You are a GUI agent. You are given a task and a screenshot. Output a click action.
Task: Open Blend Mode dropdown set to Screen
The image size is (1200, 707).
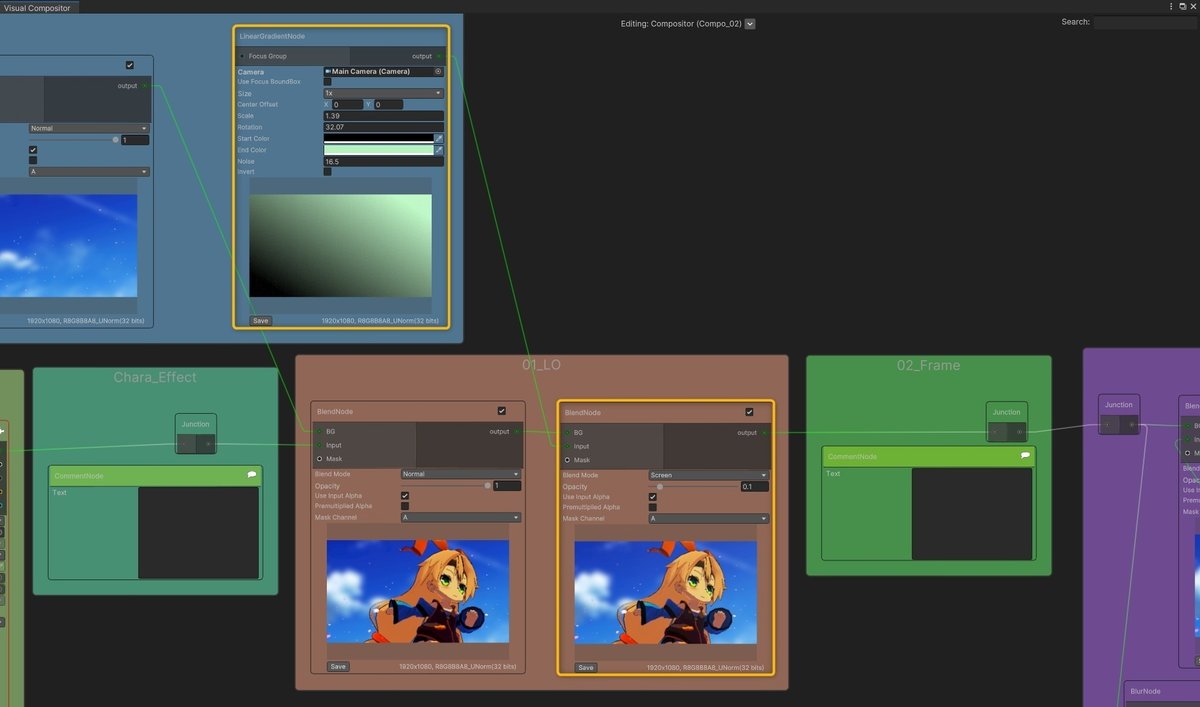tap(709, 475)
